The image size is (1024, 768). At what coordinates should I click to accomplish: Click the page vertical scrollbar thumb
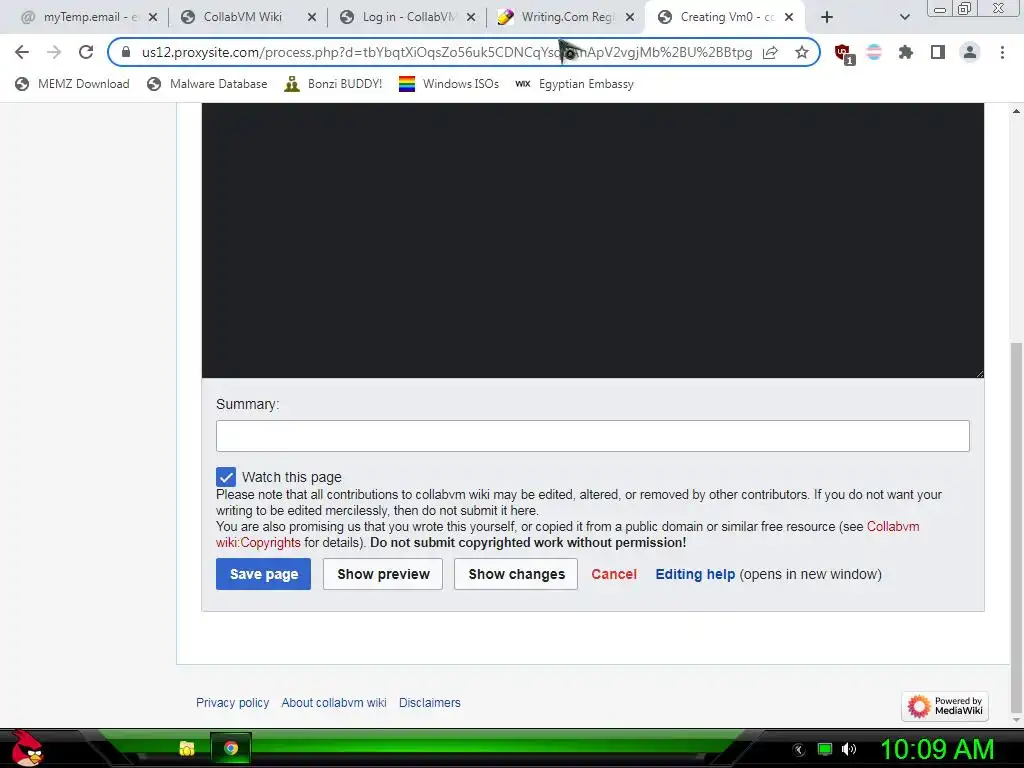coord(1016,527)
